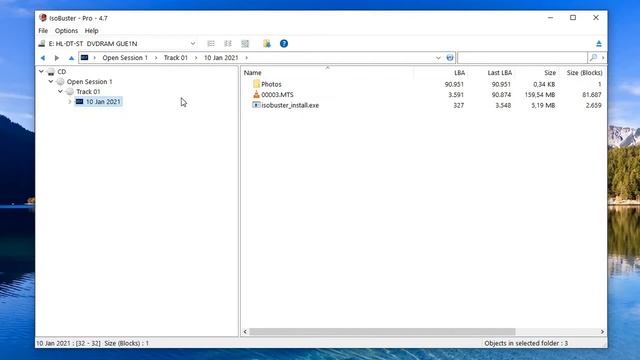
Task: Click the isobuster_install.exe file icon
Action: [256, 105]
